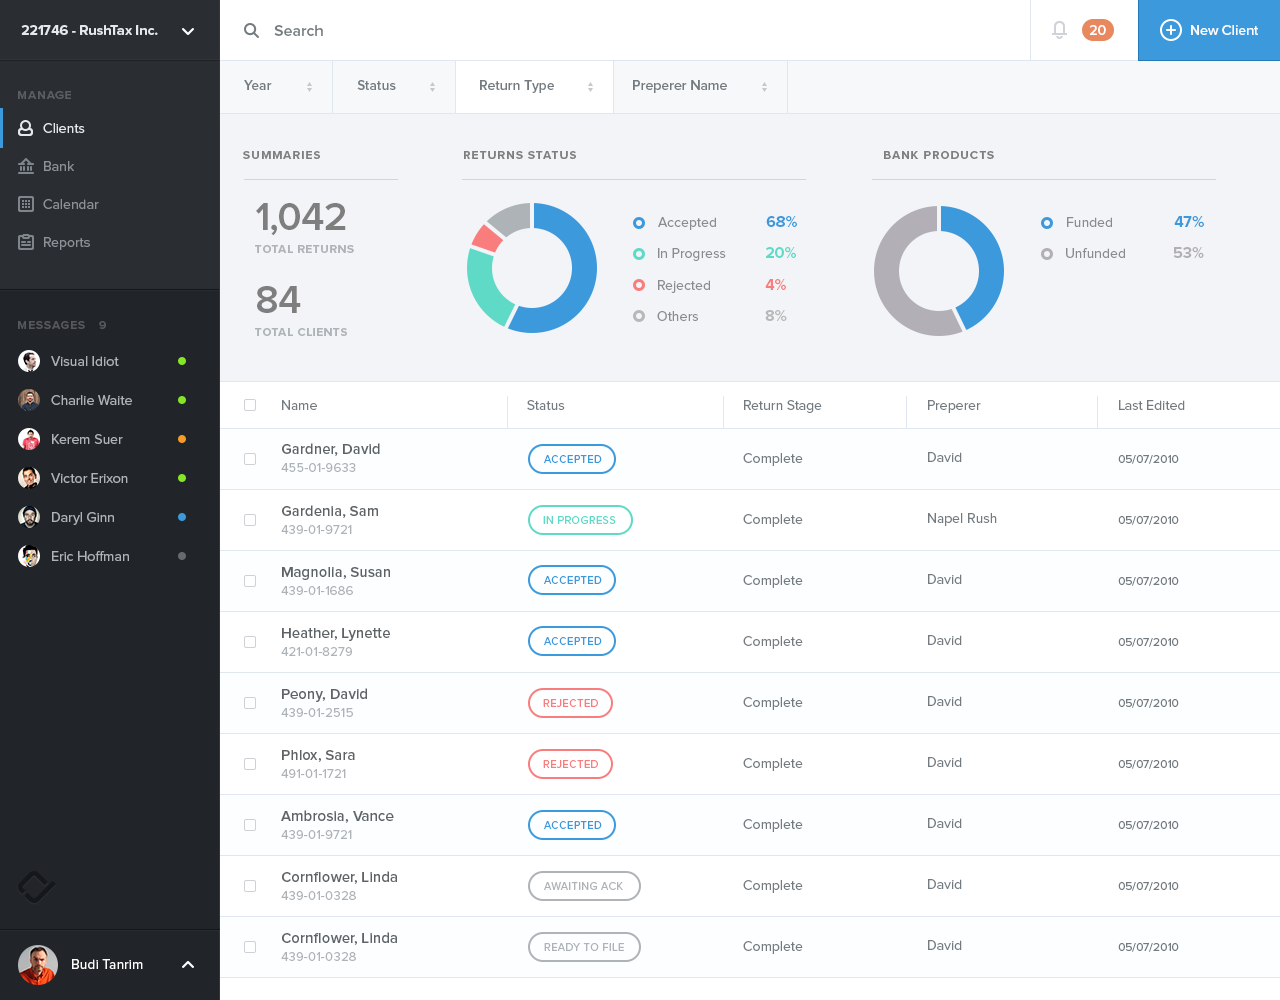Screen dimensions: 1280x1000
Task: Click the IN PROGRESS status badge
Action: coord(580,520)
